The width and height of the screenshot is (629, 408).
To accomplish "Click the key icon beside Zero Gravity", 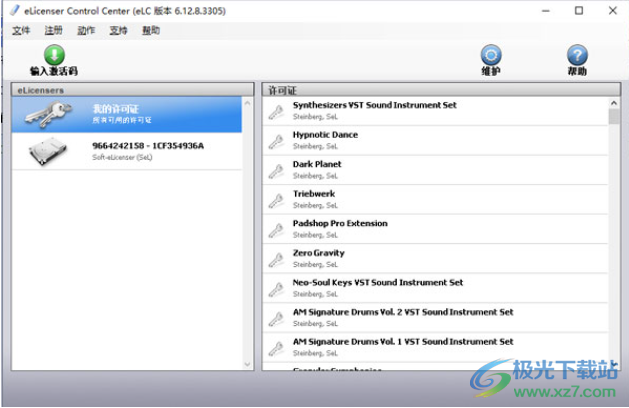I will pyautogui.click(x=276, y=260).
